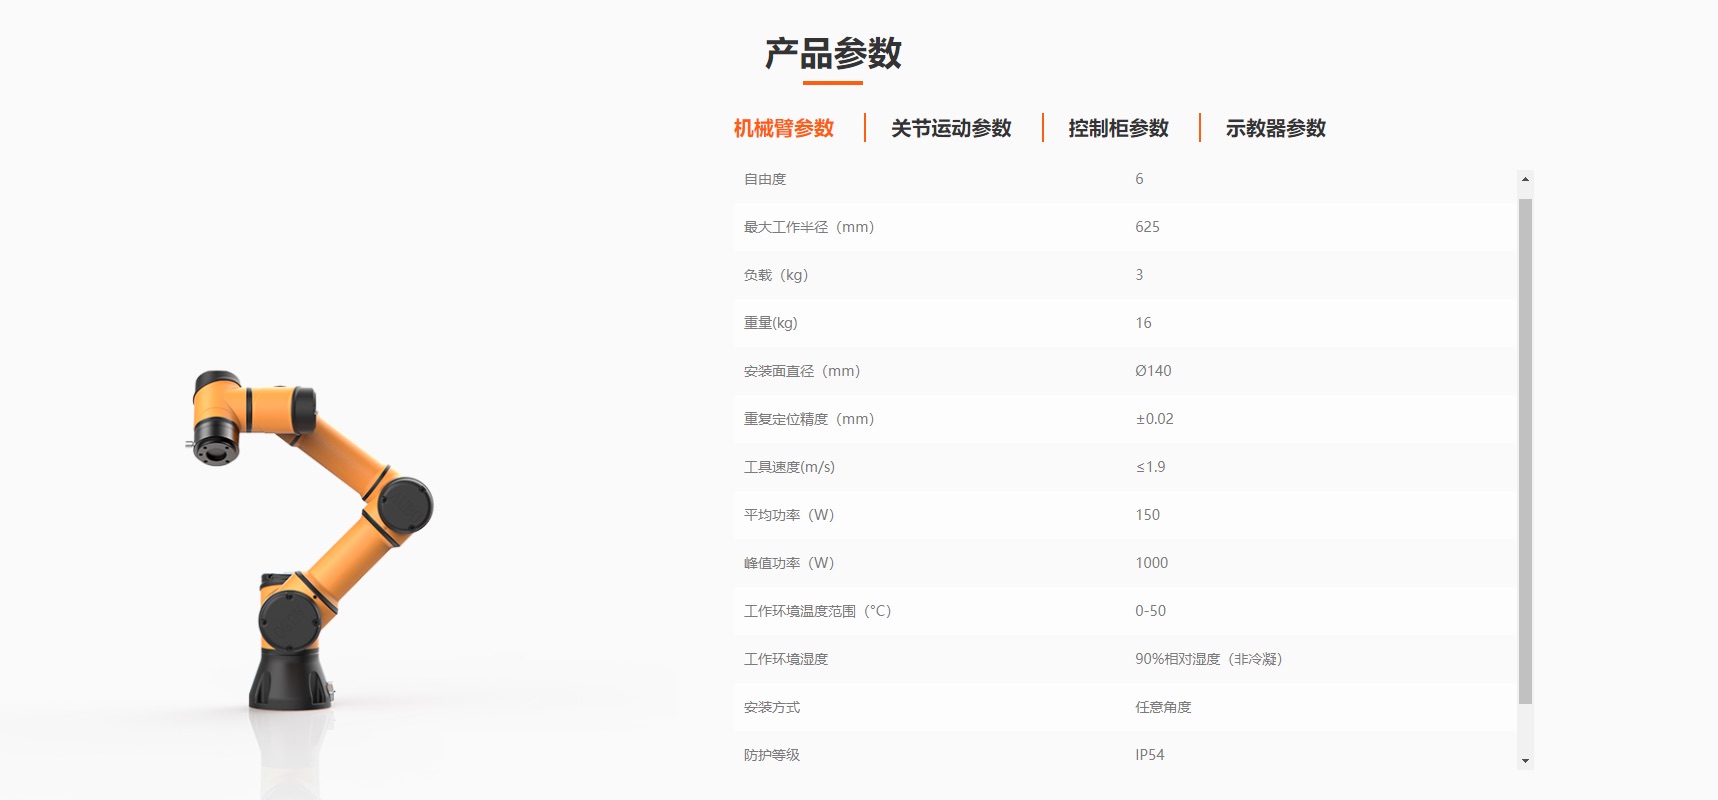Click the Ø140 mounting diameter value
1718x800 pixels.
tap(1153, 371)
